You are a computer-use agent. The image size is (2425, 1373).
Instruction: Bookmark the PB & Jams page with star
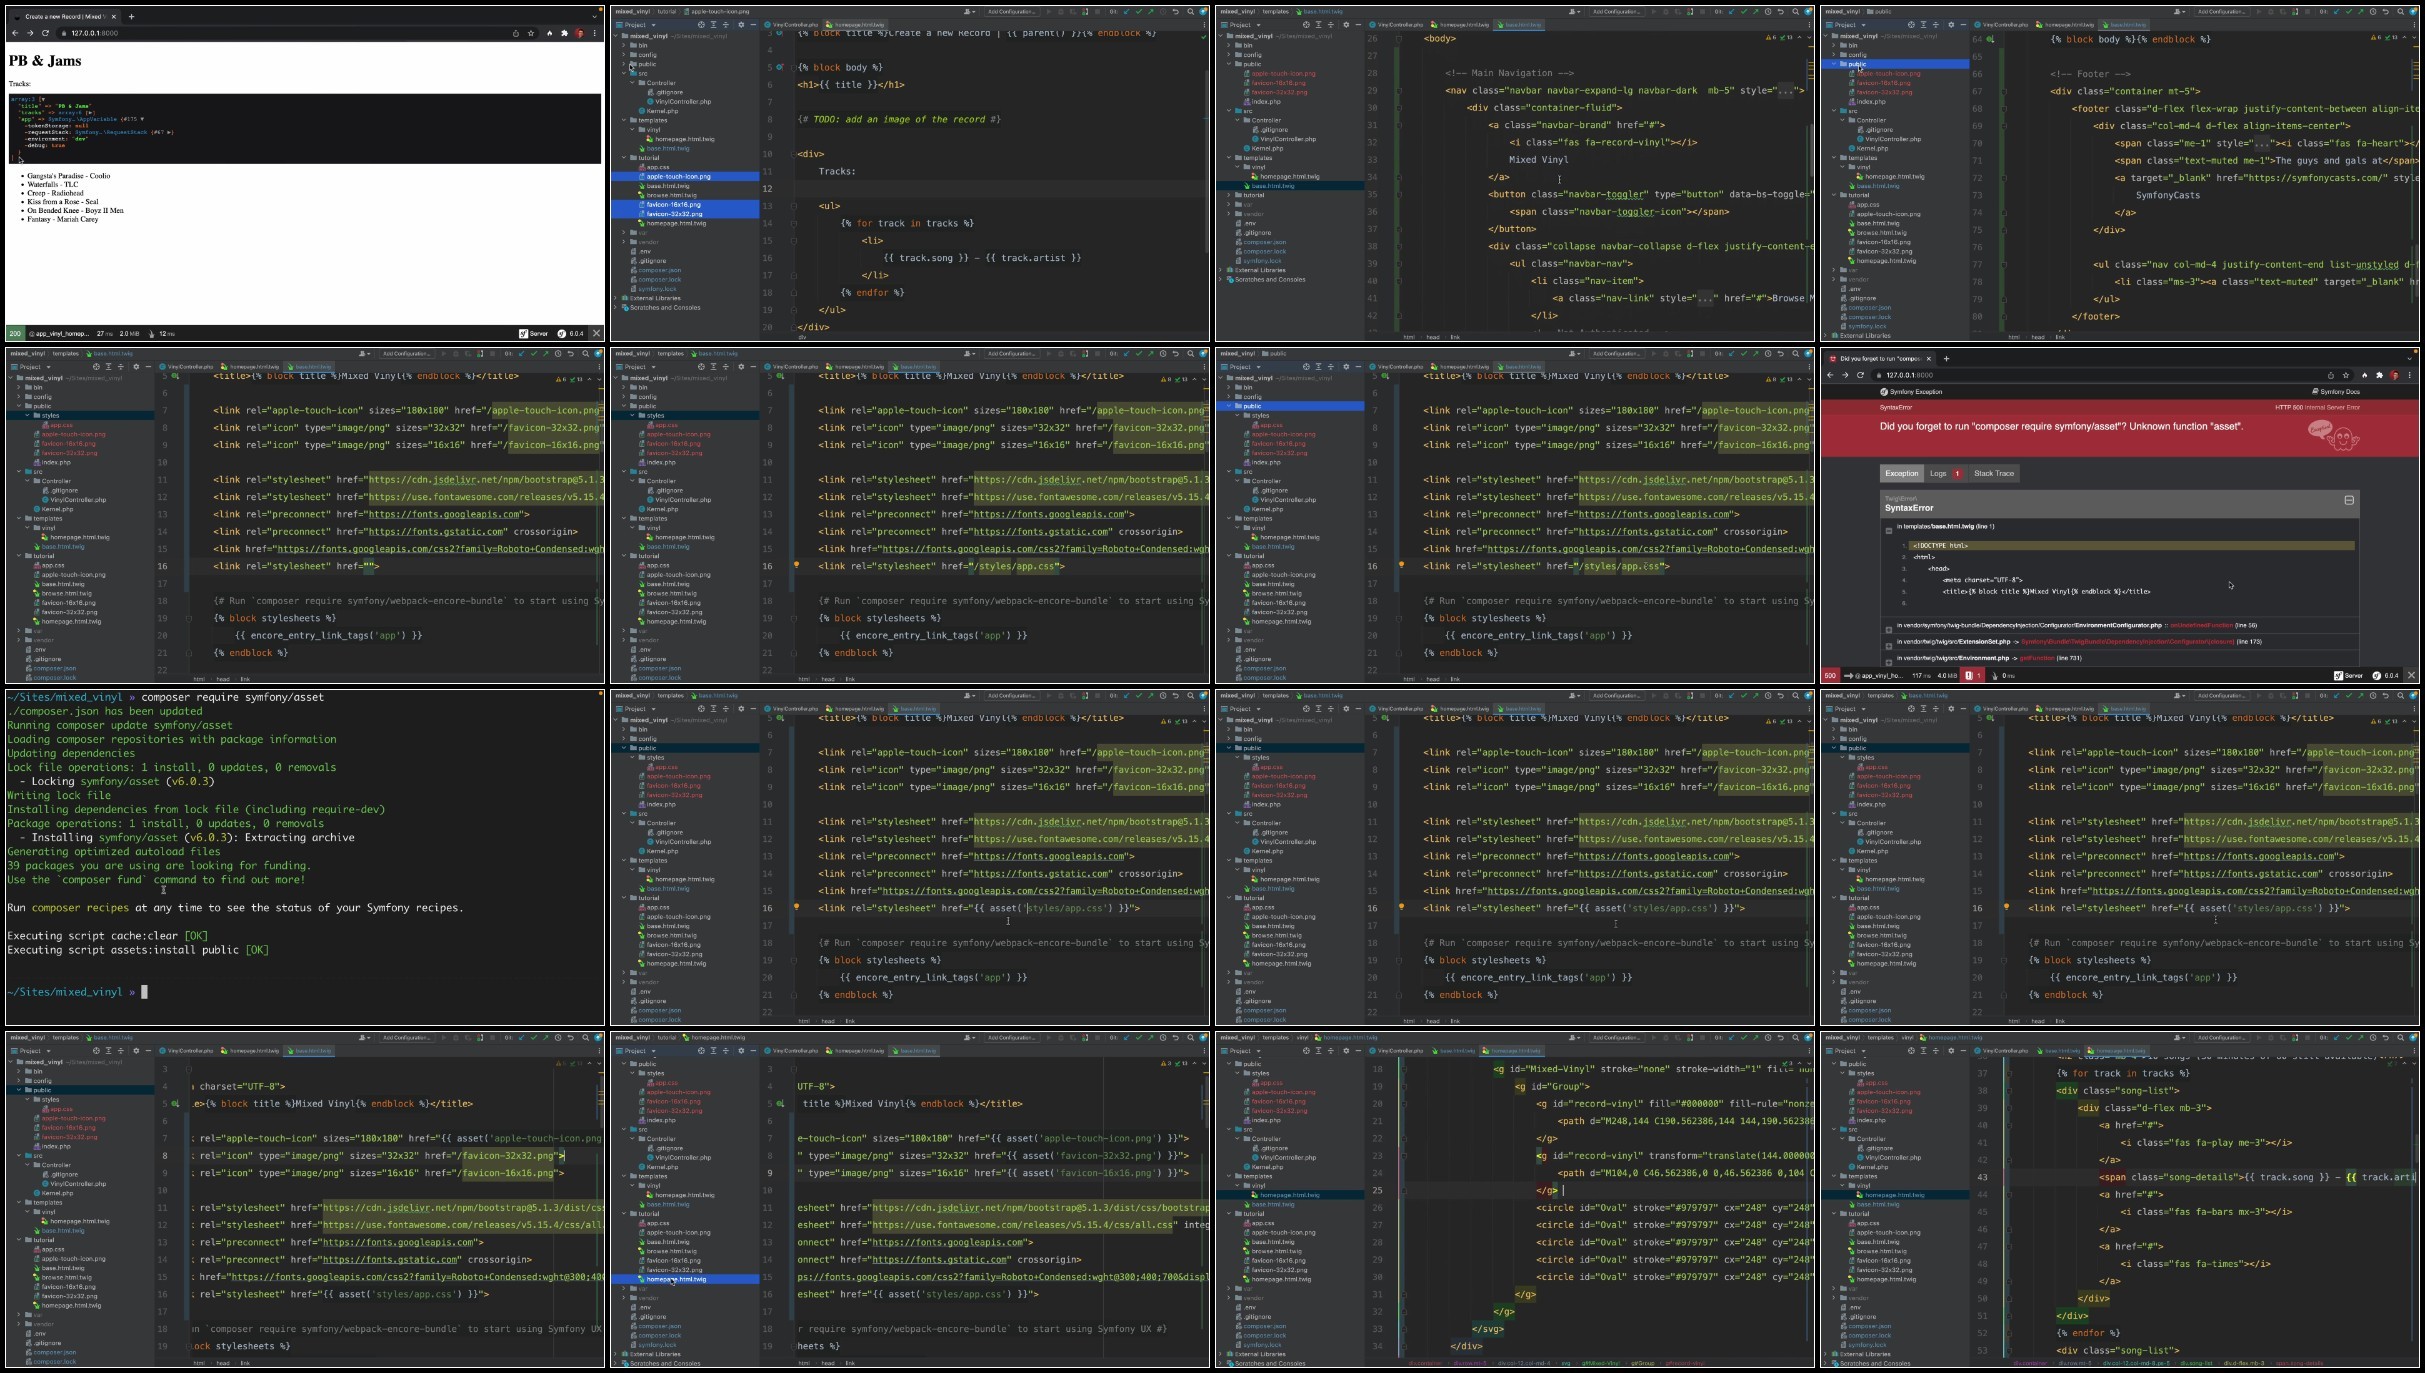[531, 33]
